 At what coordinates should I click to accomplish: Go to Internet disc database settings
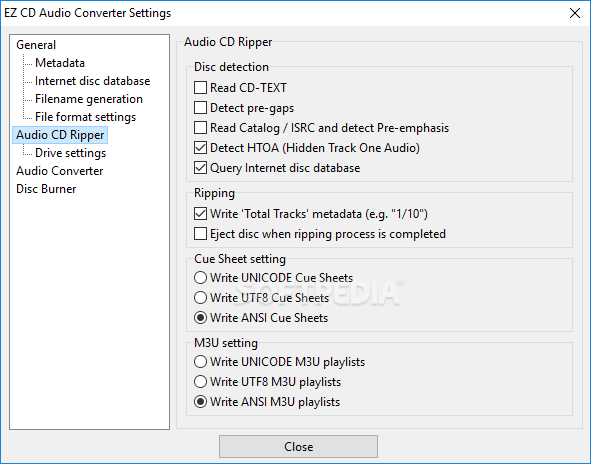[x=92, y=81]
